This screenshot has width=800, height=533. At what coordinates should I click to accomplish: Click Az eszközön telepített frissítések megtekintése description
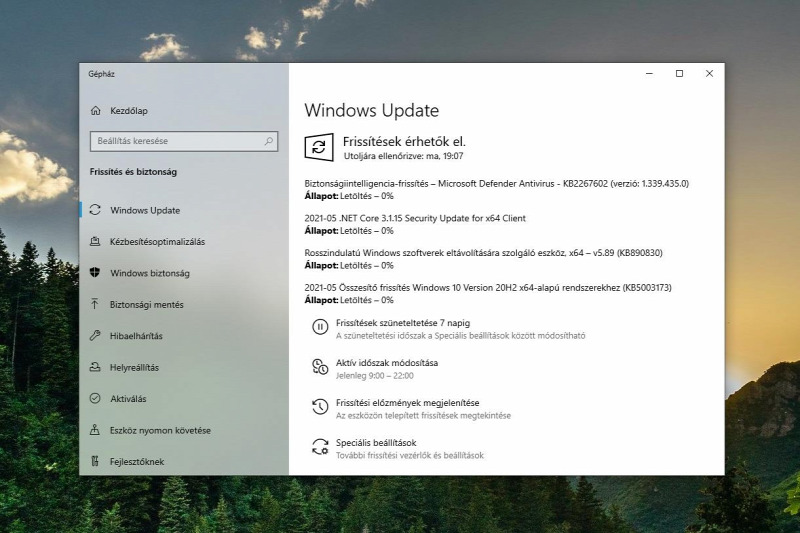[x=423, y=415]
